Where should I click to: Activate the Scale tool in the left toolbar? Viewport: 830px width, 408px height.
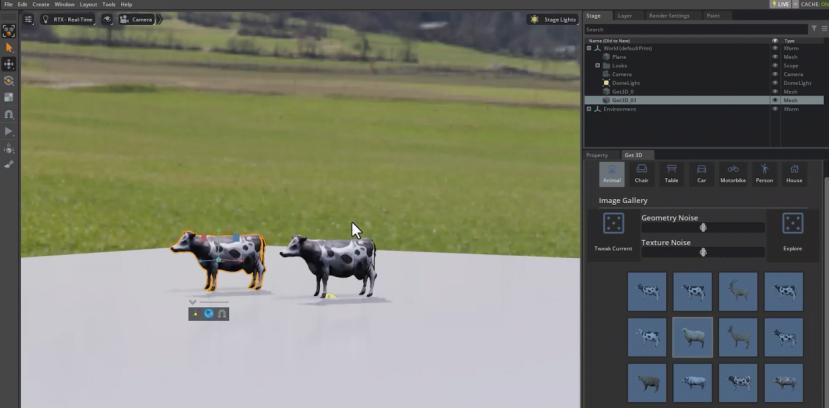coord(8,98)
